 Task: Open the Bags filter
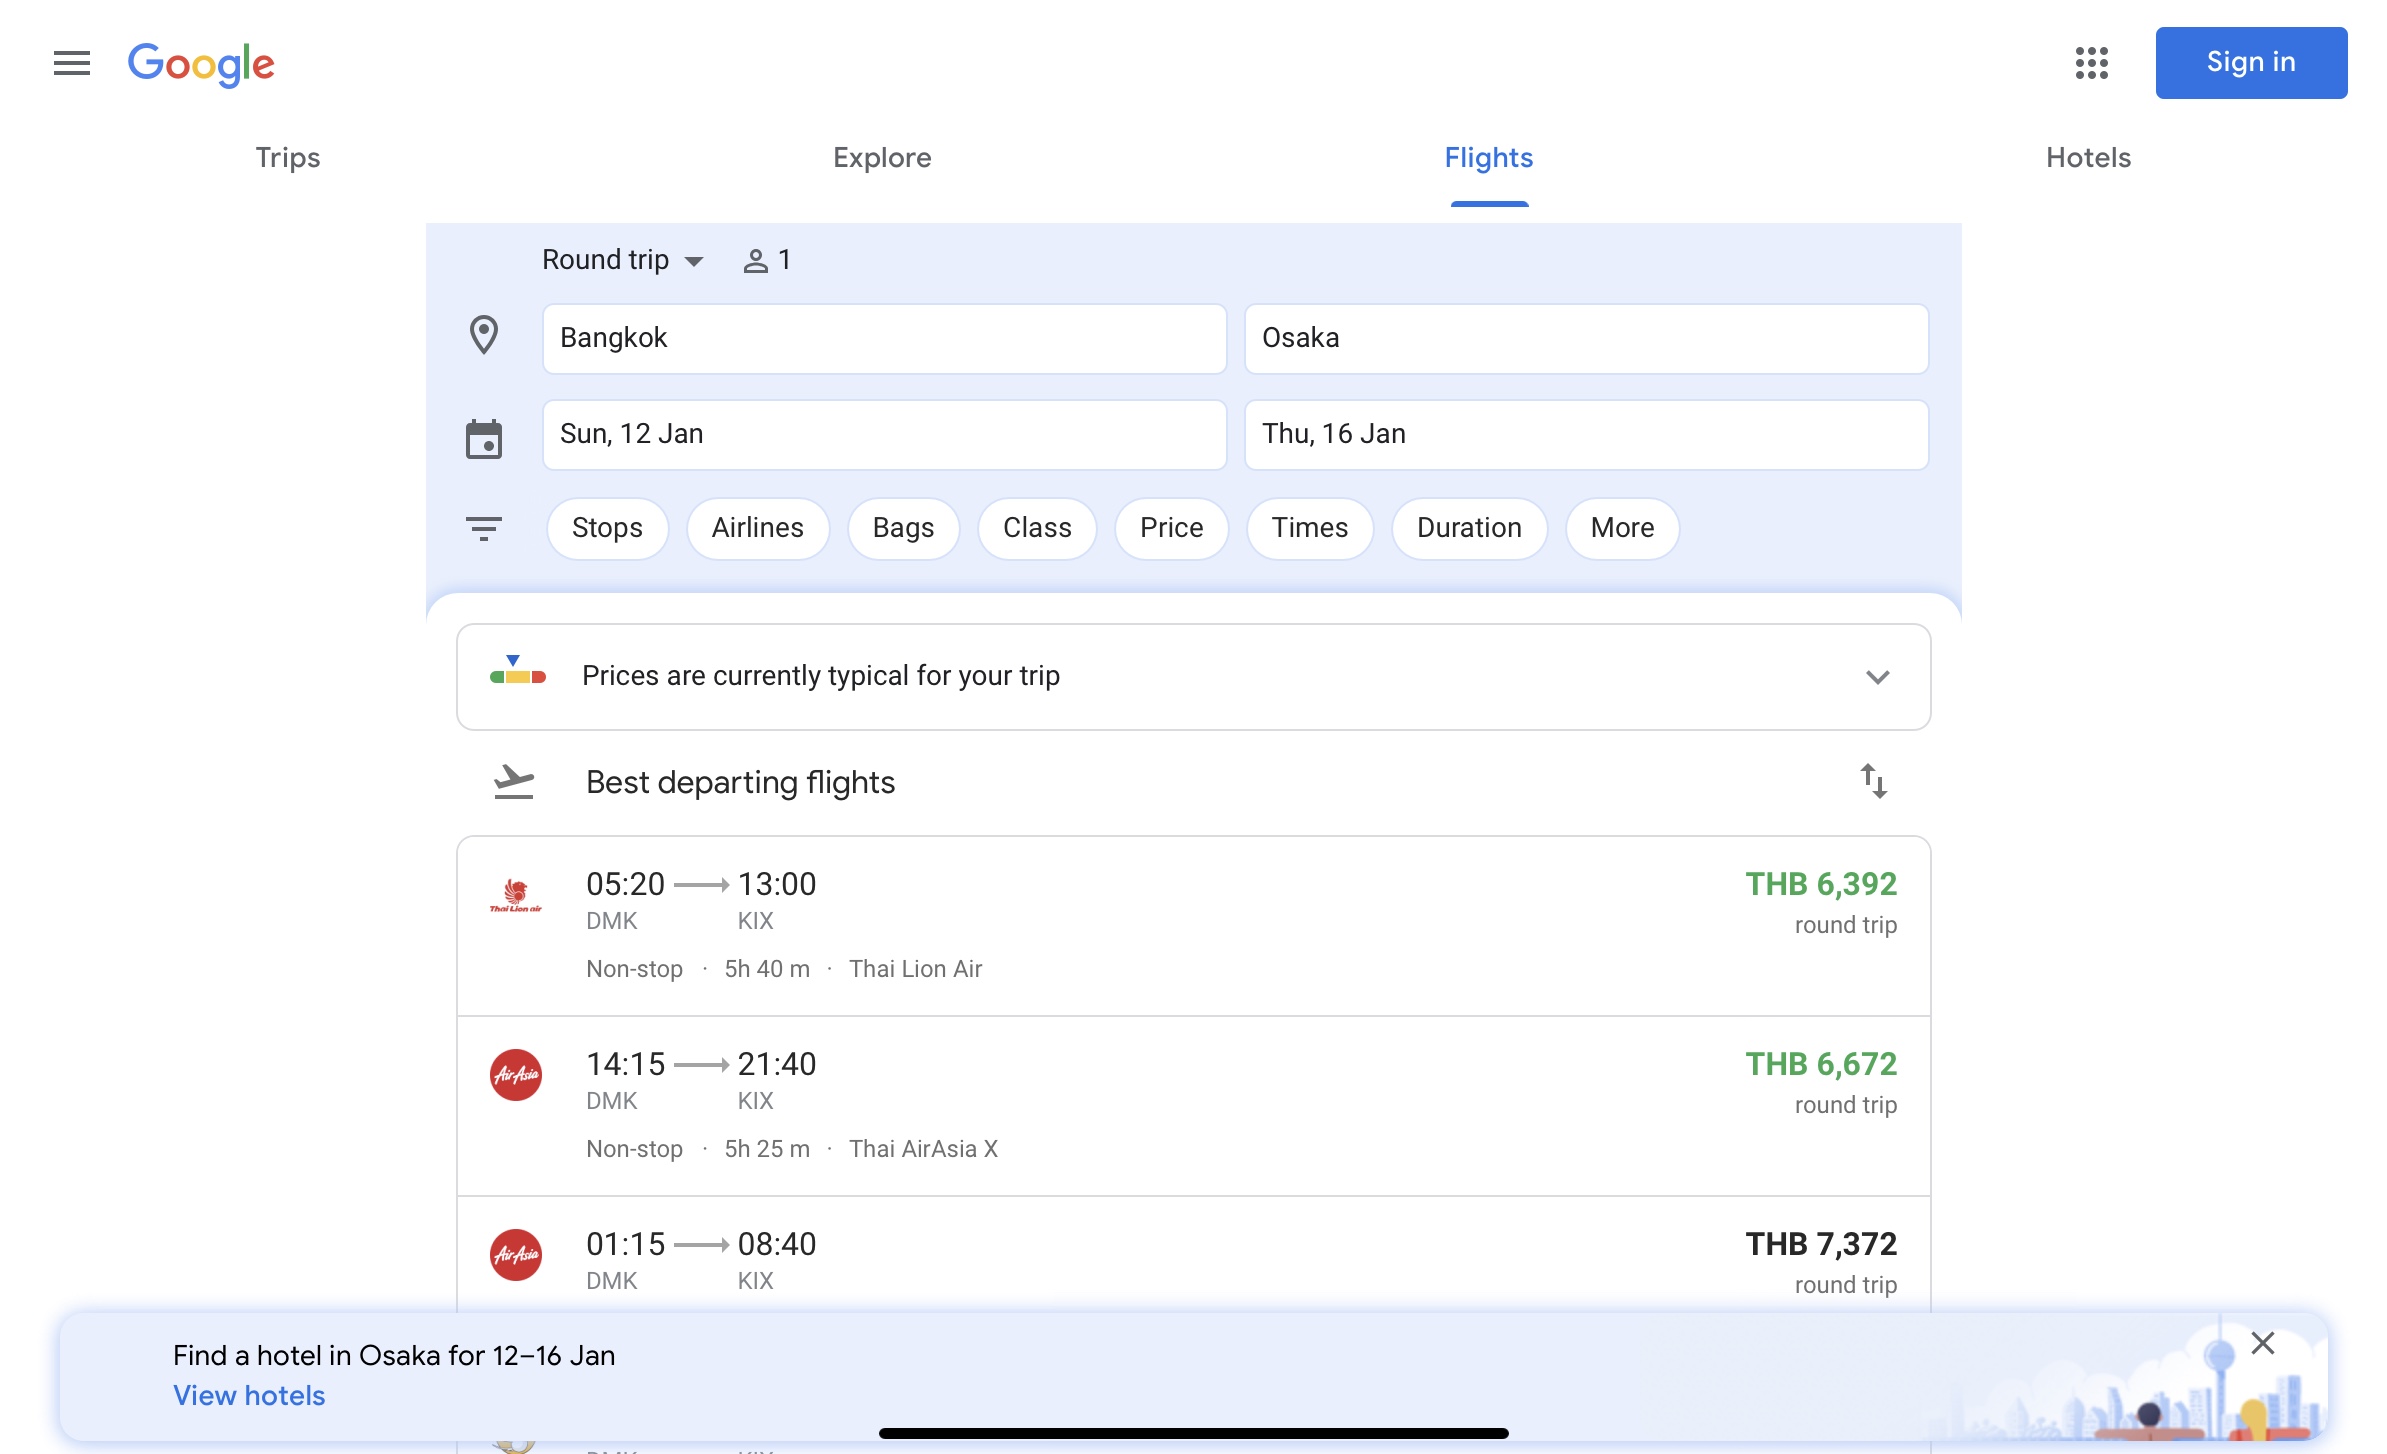click(x=903, y=528)
